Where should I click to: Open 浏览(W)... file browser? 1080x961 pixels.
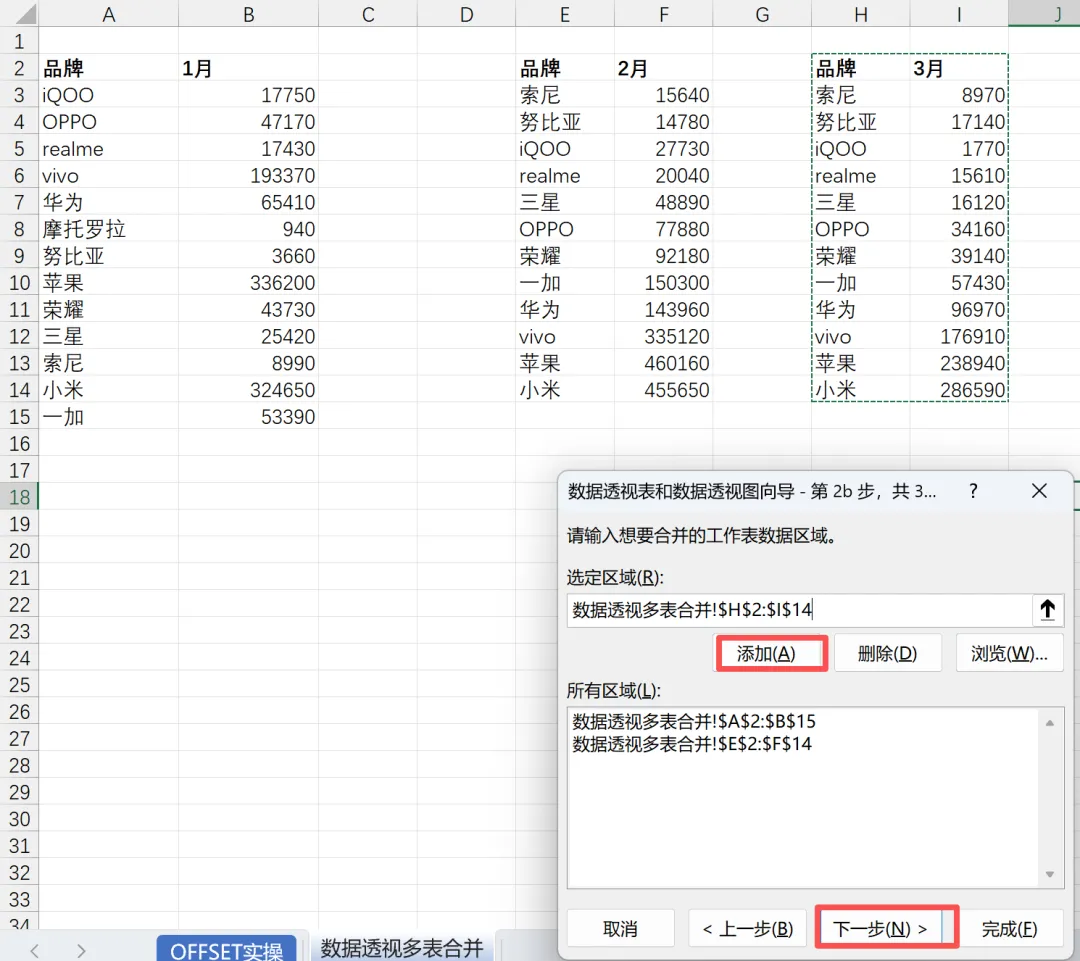pyautogui.click(x=1009, y=653)
